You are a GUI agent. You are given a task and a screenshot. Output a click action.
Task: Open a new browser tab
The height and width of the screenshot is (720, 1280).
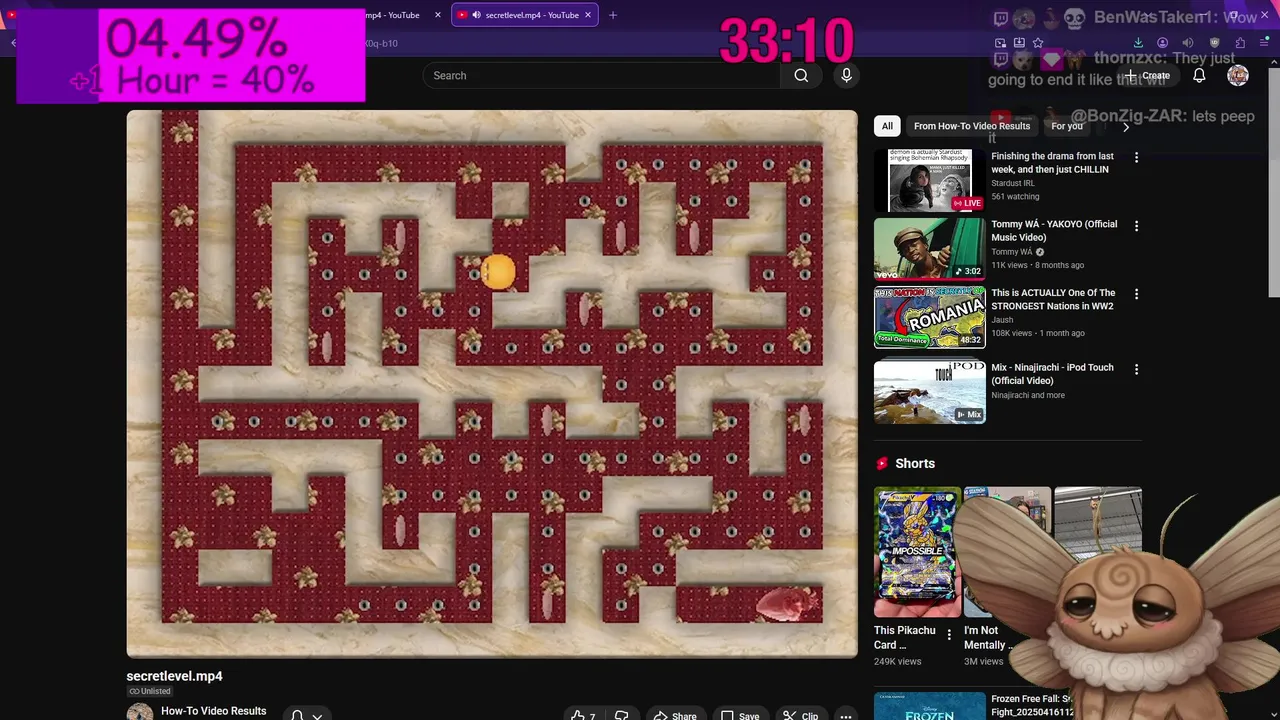(x=613, y=15)
